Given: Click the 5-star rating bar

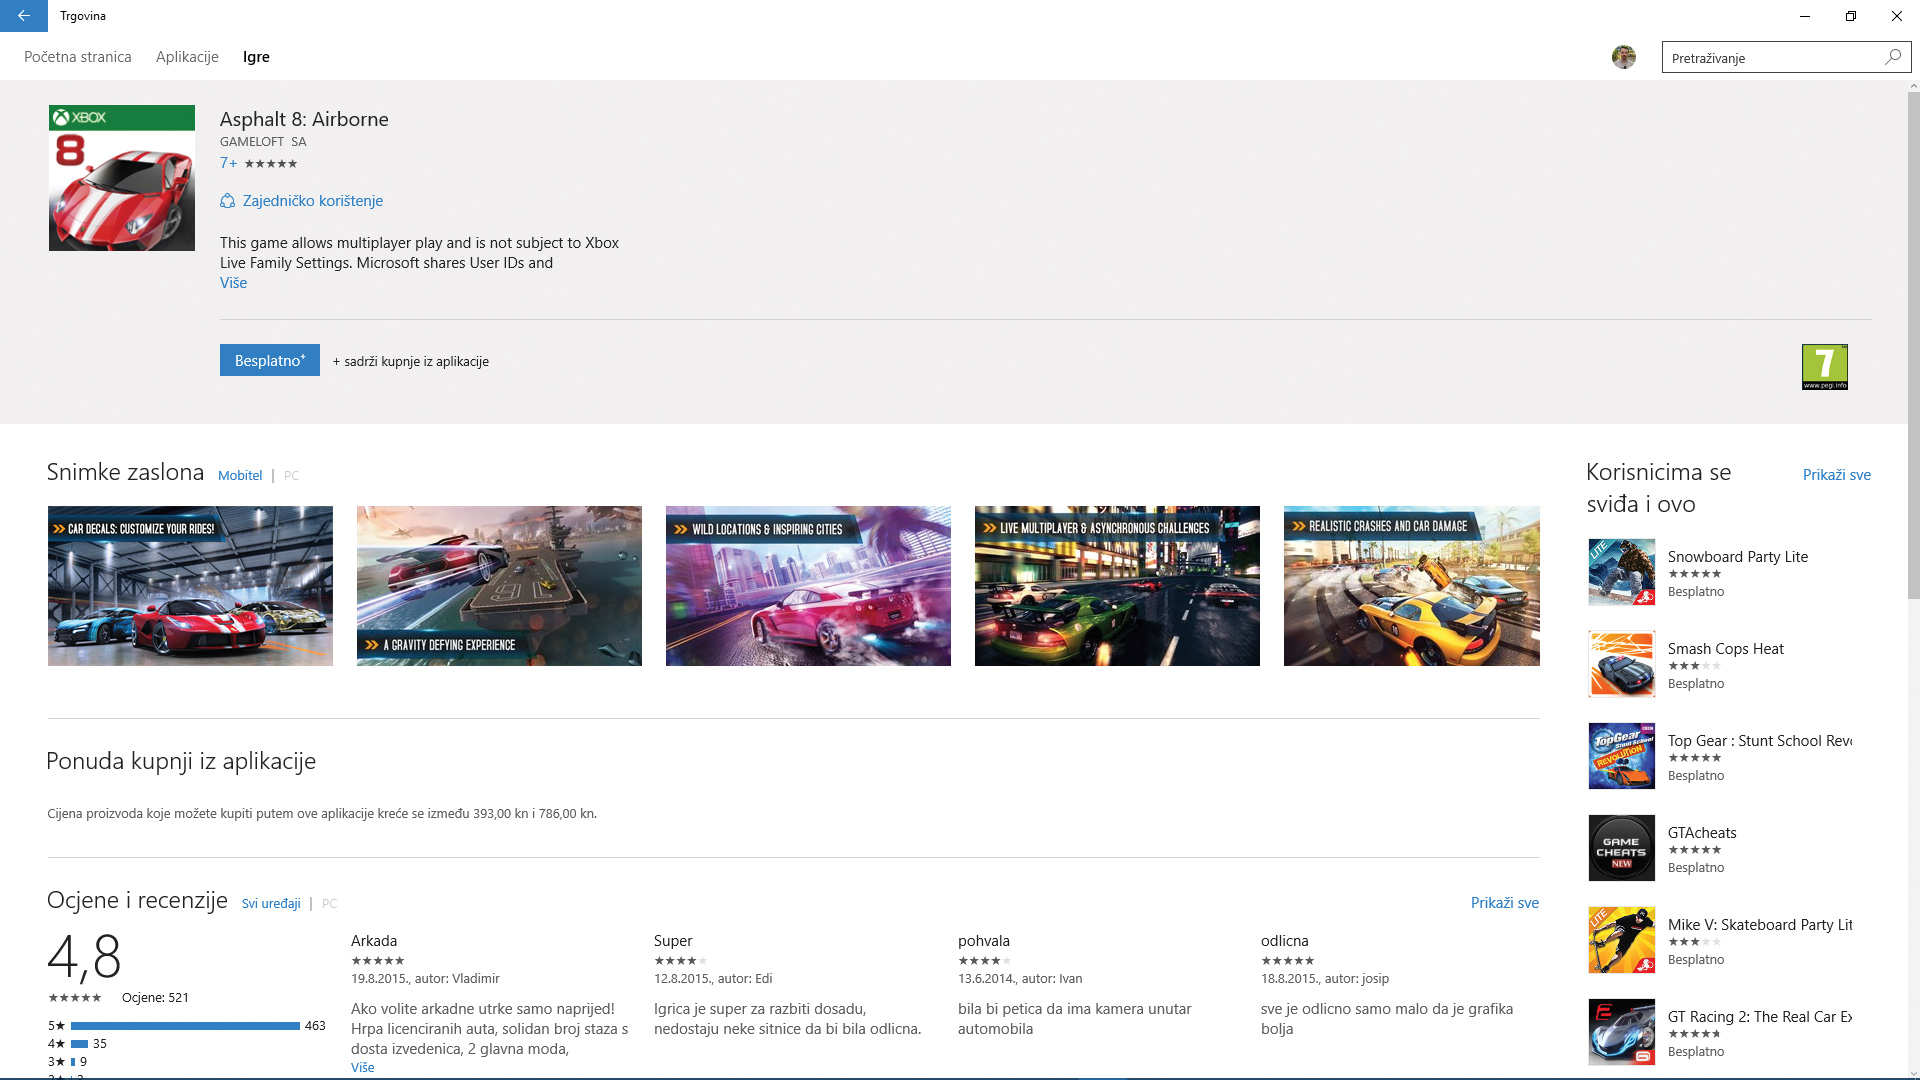Looking at the screenshot, I should pyautogui.click(x=185, y=1026).
